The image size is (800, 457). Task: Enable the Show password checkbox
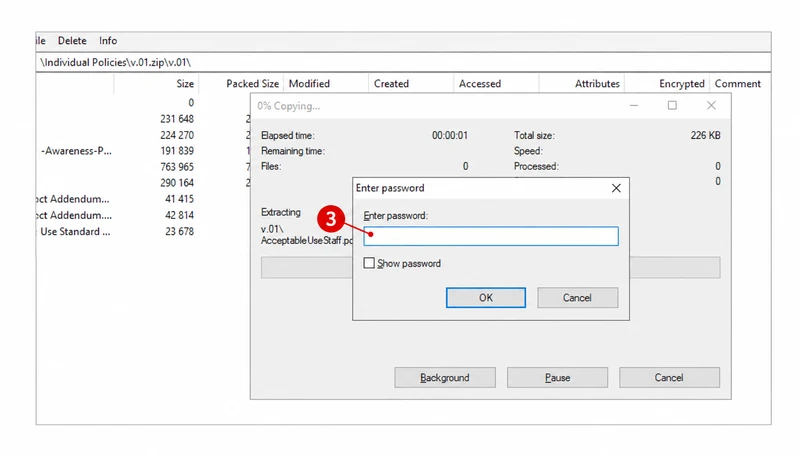click(x=369, y=263)
